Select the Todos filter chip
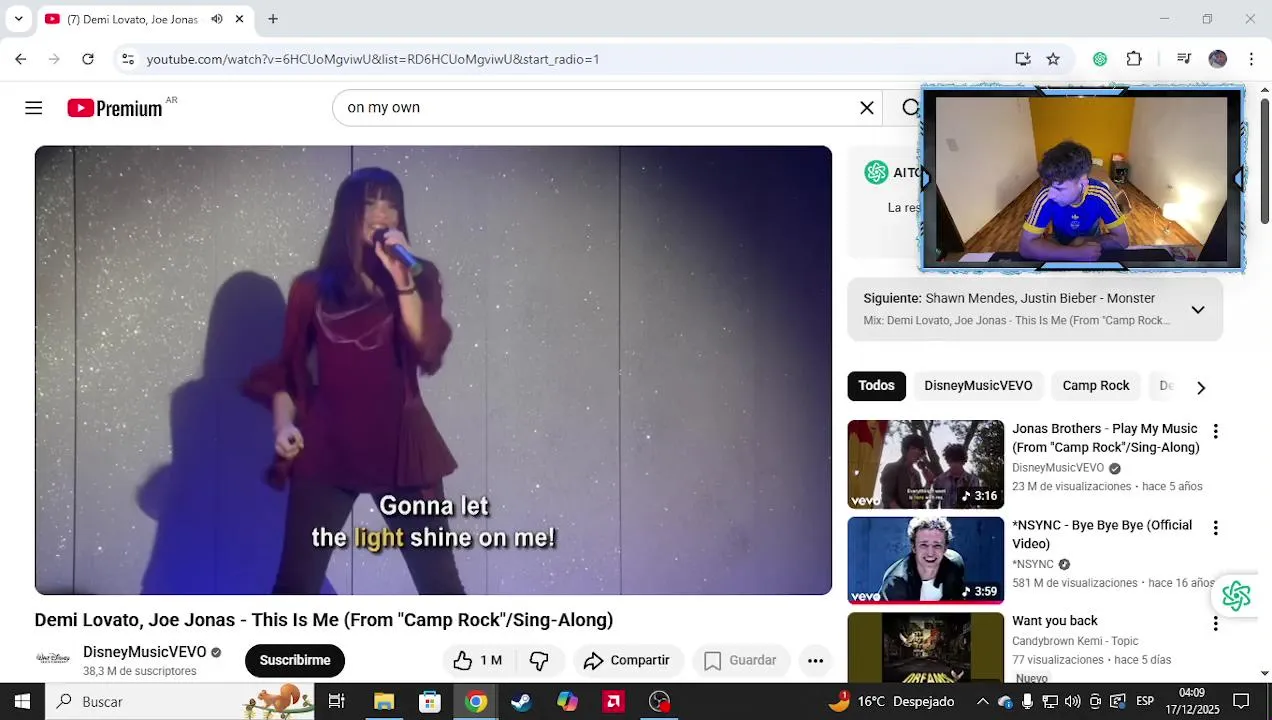This screenshot has width=1272, height=720. [876, 386]
